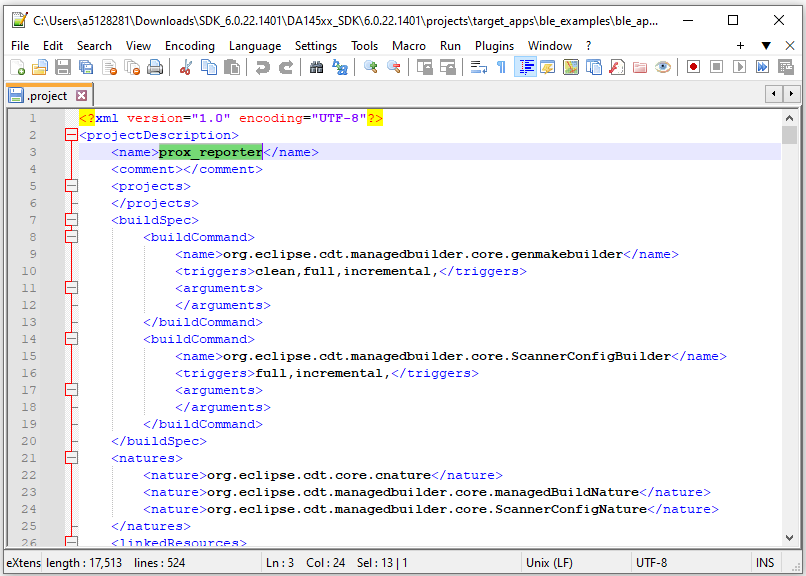Undo the last edit
Image resolution: width=806 pixels, height=576 pixels.
tap(263, 67)
